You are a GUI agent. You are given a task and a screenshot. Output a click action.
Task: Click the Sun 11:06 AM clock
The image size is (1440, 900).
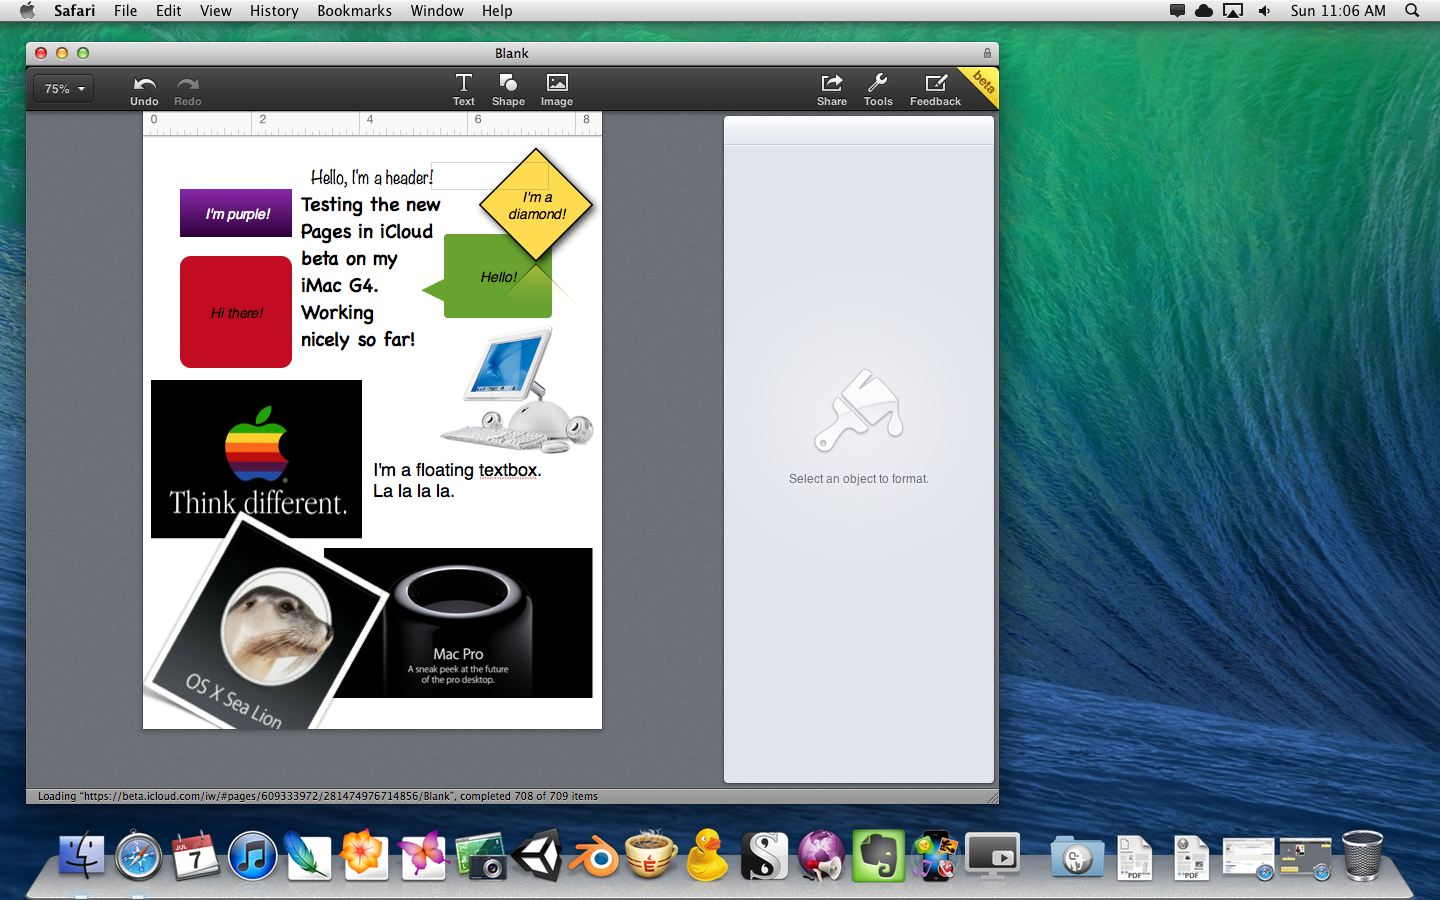(1338, 11)
